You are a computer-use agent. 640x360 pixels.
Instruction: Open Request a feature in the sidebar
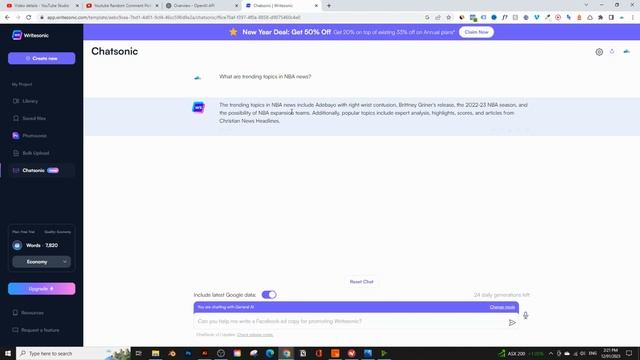point(36,330)
